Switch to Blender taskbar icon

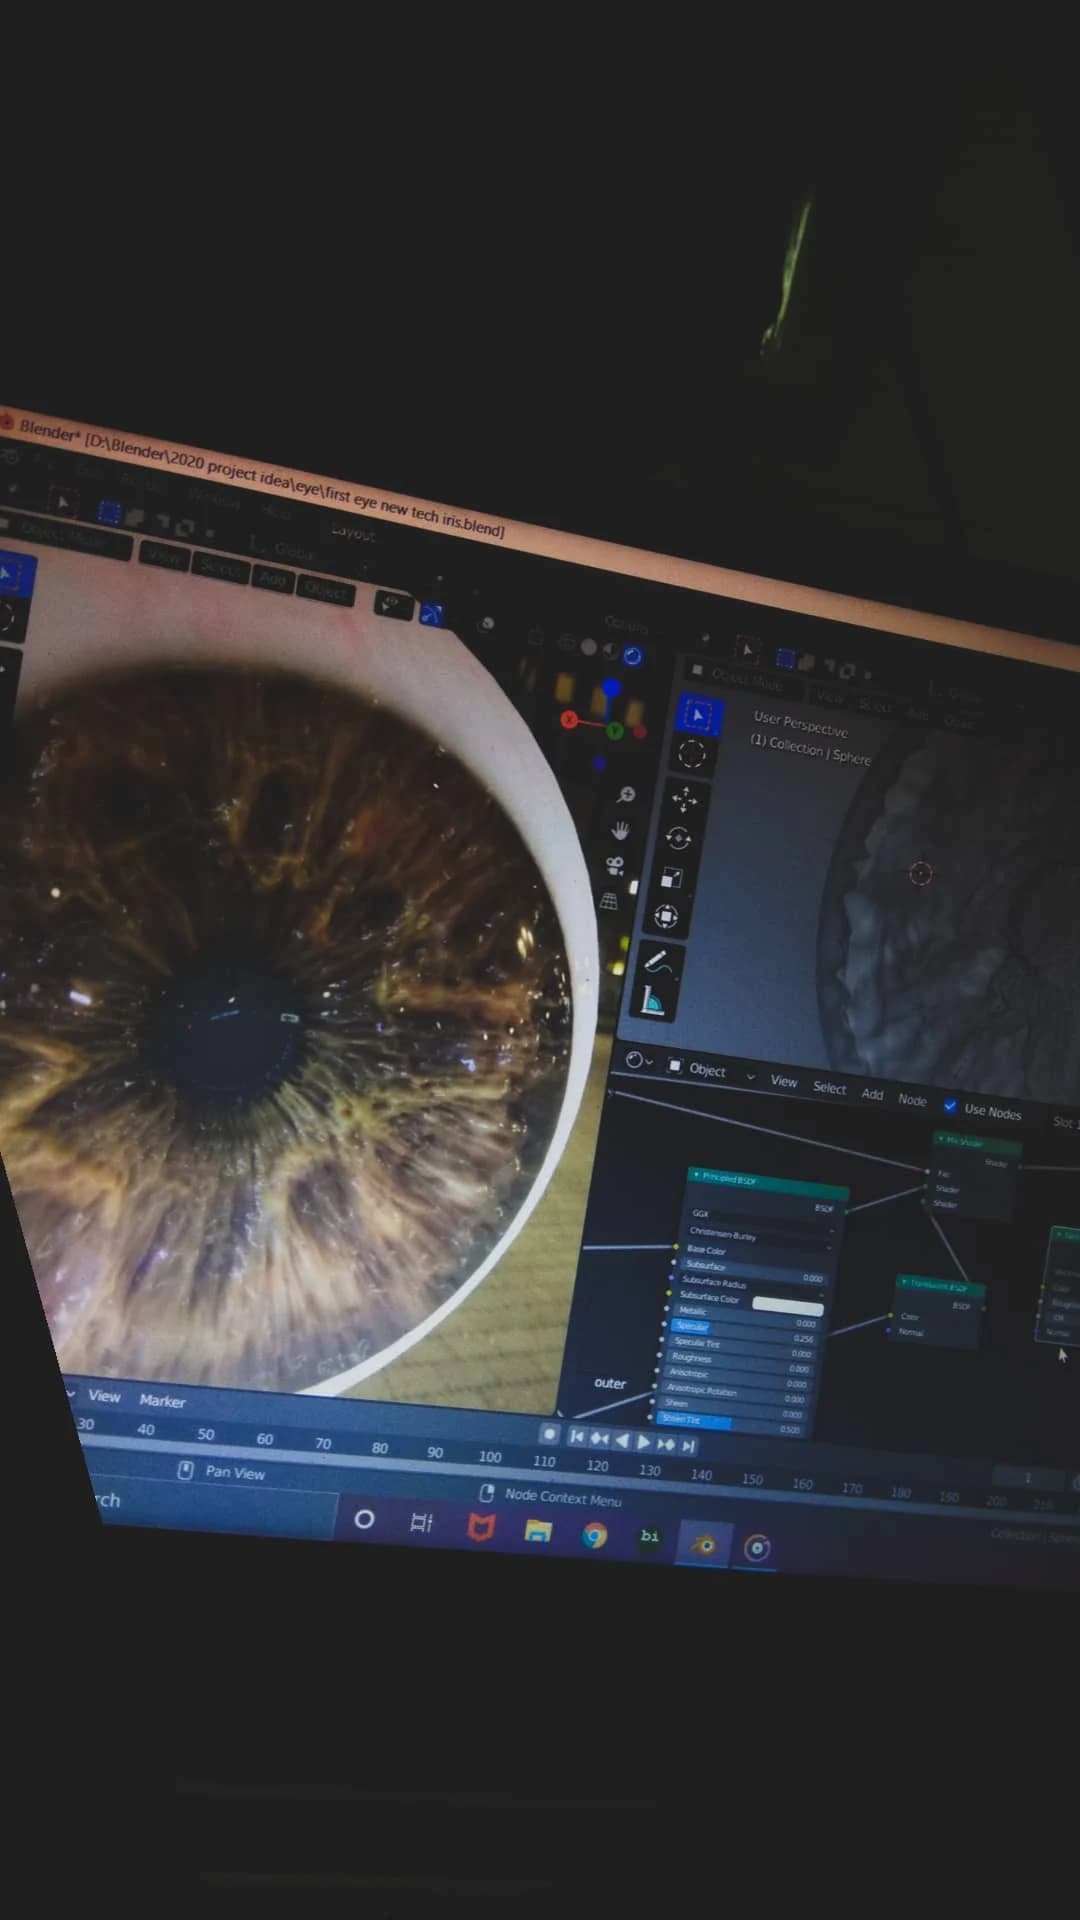(704, 1545)
